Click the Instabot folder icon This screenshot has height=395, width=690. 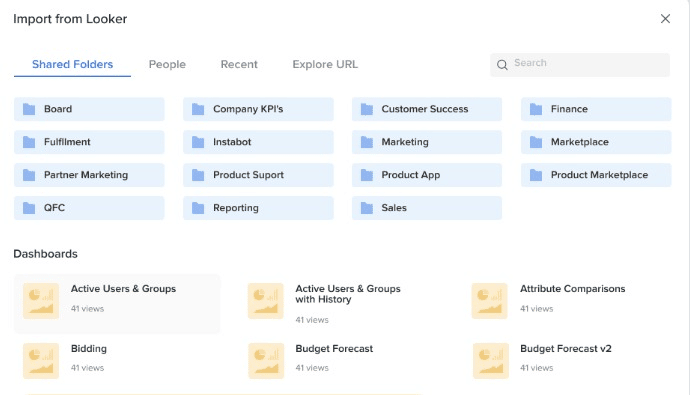click(198, 142)
